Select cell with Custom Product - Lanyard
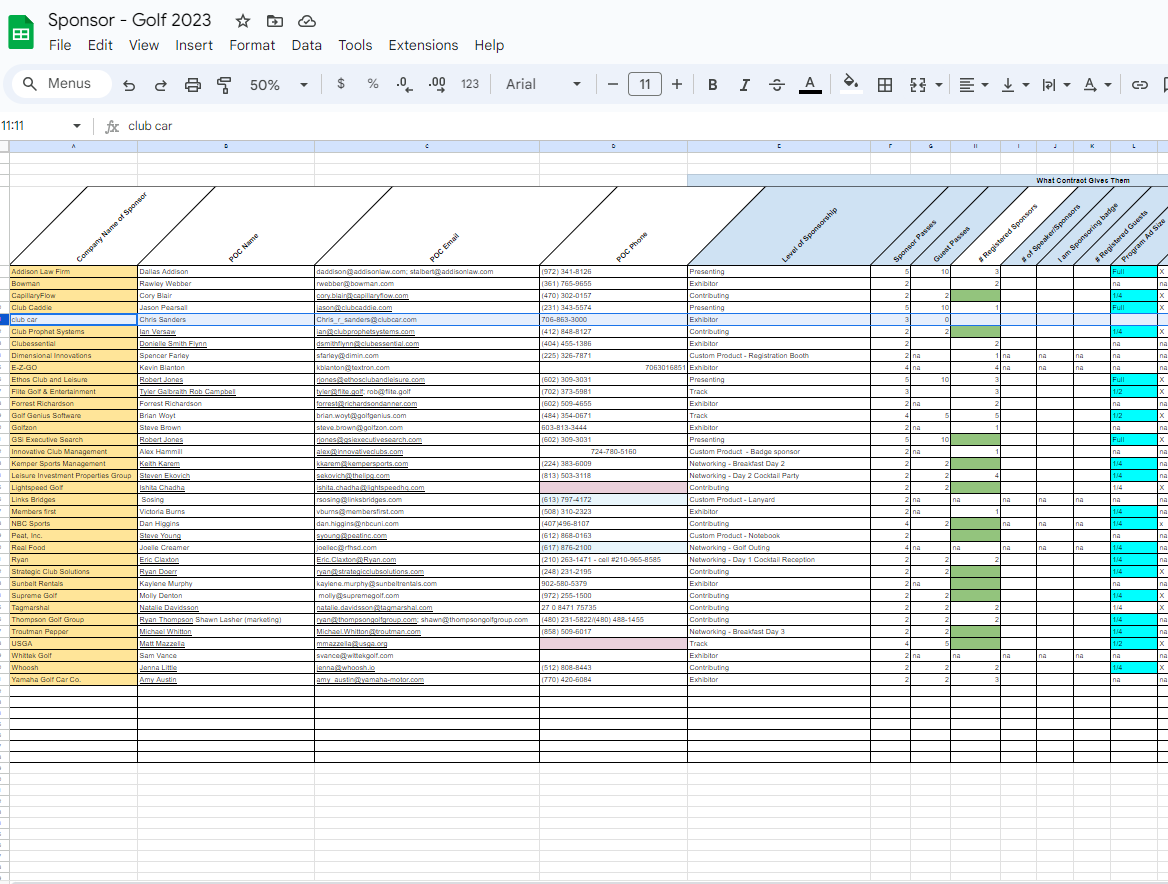Screen dimensions: 1168x884 point(778,500)
